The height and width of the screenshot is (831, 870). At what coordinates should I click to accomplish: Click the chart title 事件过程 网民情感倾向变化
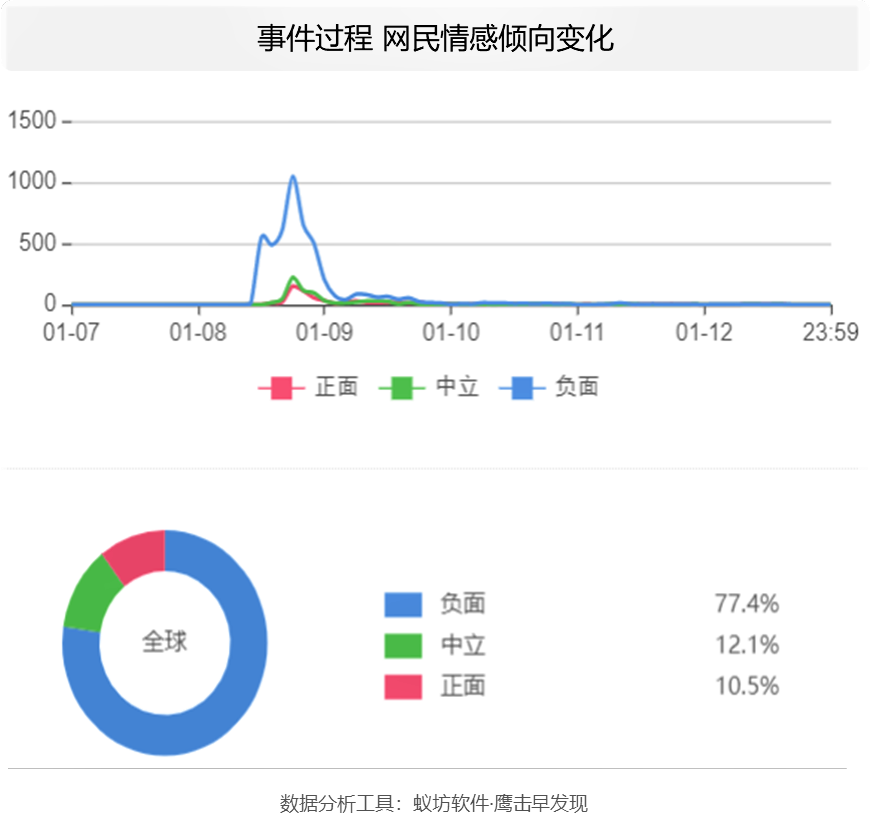[x=434, y=39]
